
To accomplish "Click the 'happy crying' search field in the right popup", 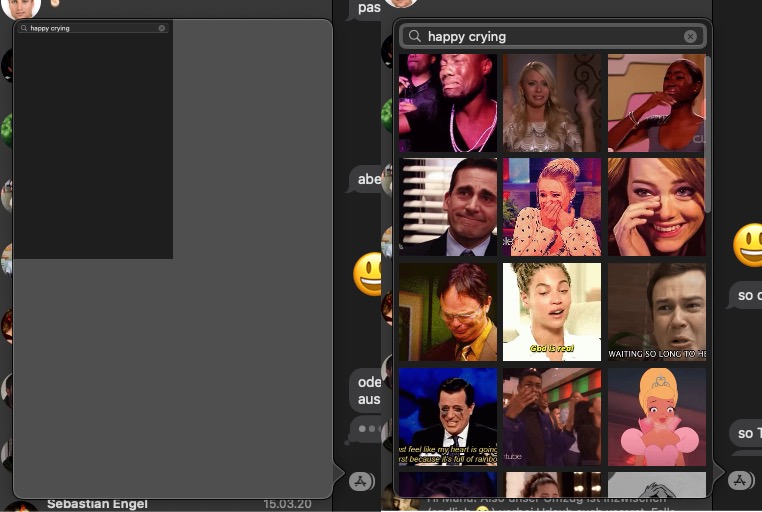I will click(x=553, y=36).
